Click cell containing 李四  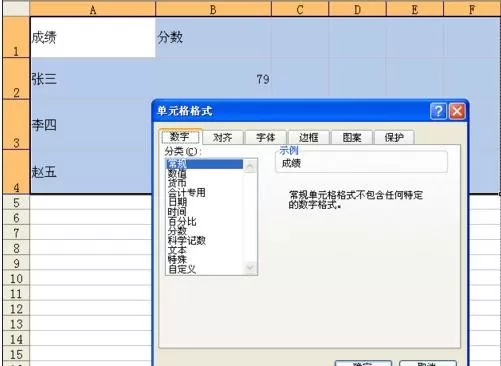coord(91,125)
